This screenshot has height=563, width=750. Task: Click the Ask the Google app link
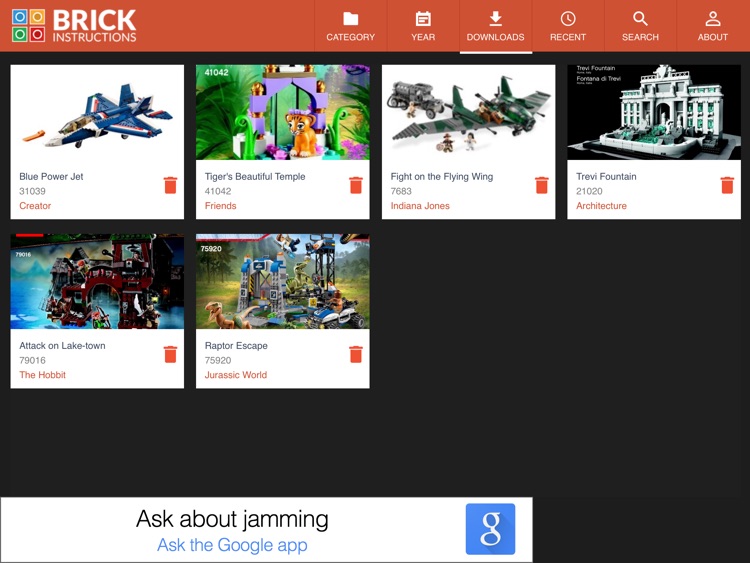click(232, 545)
